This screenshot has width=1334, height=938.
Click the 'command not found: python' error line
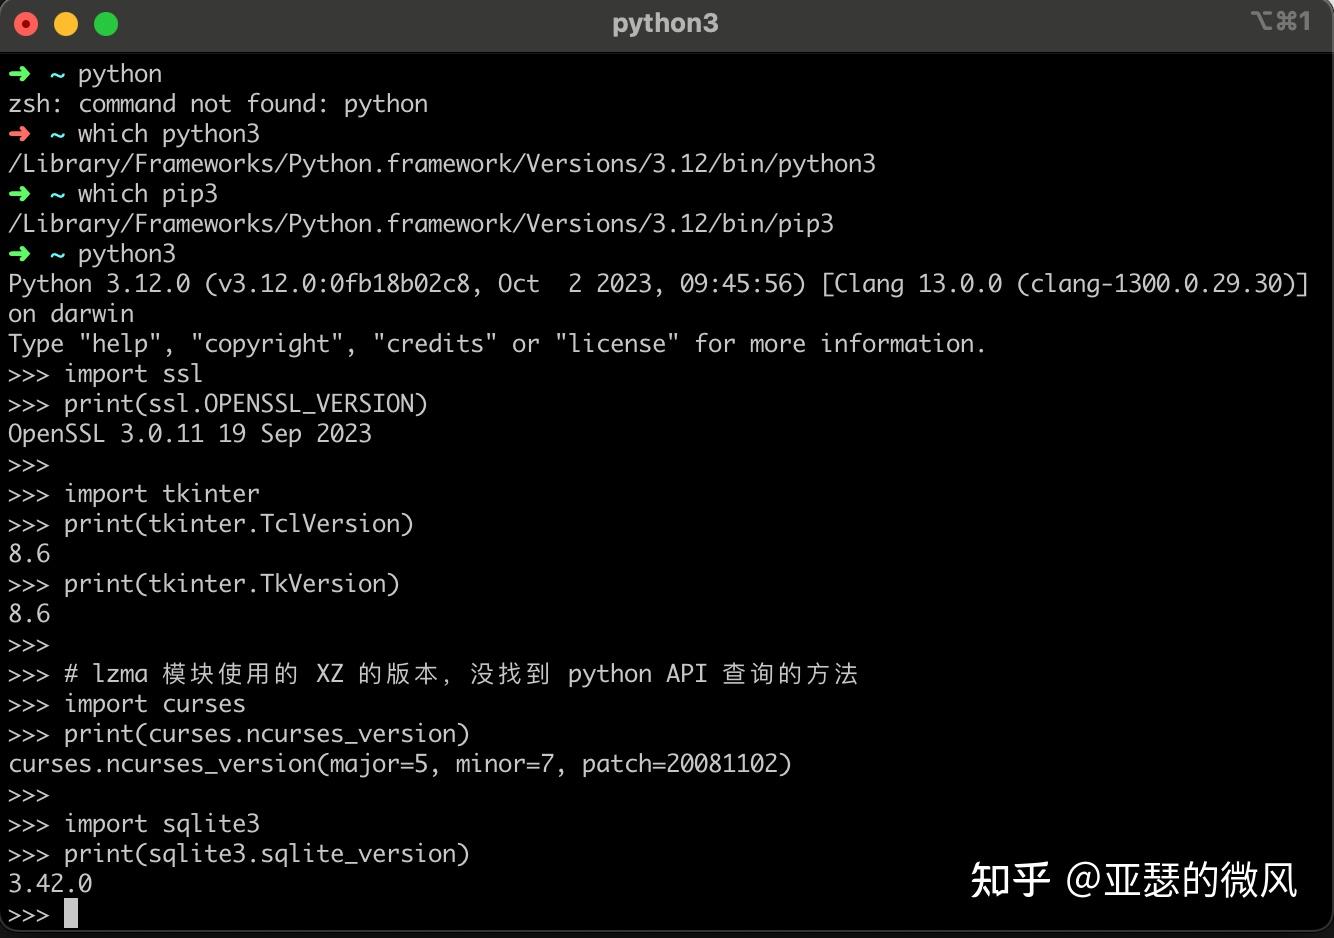[x=218, y=104]
